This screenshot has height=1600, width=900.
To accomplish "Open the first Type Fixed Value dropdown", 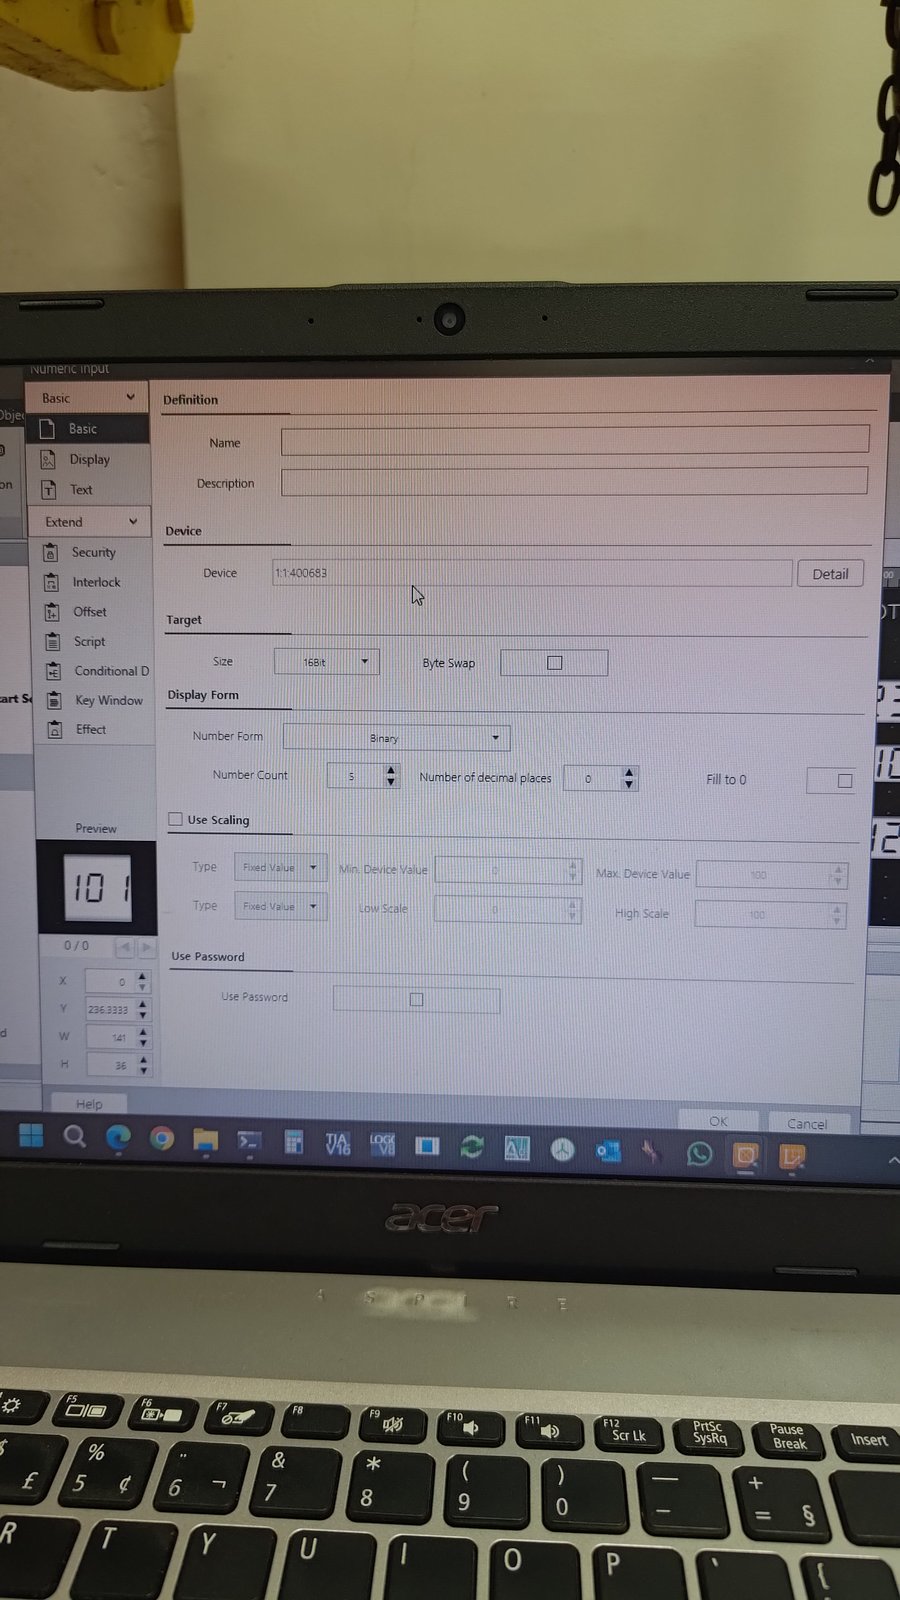I will point(281,868).
